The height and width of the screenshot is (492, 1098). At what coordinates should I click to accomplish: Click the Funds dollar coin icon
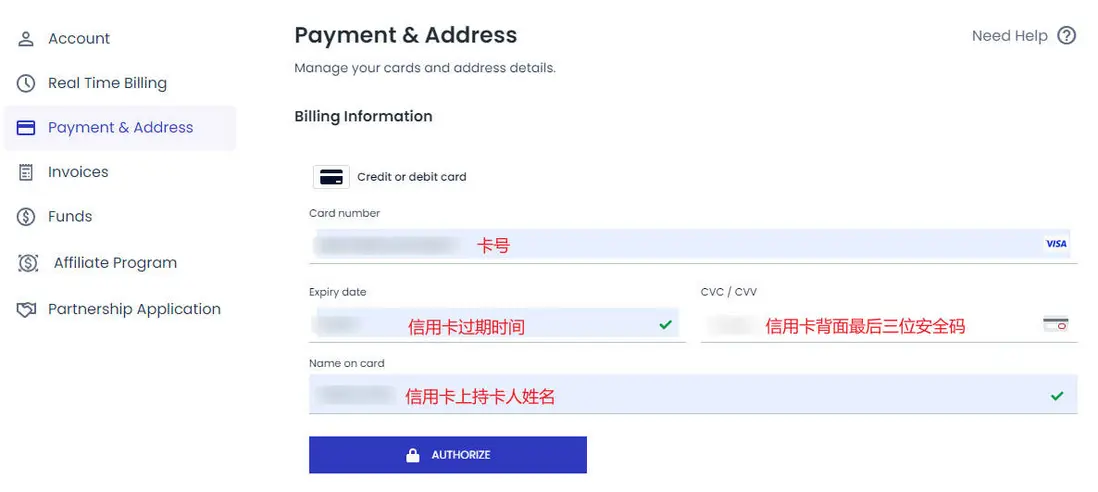click(26, 217)
